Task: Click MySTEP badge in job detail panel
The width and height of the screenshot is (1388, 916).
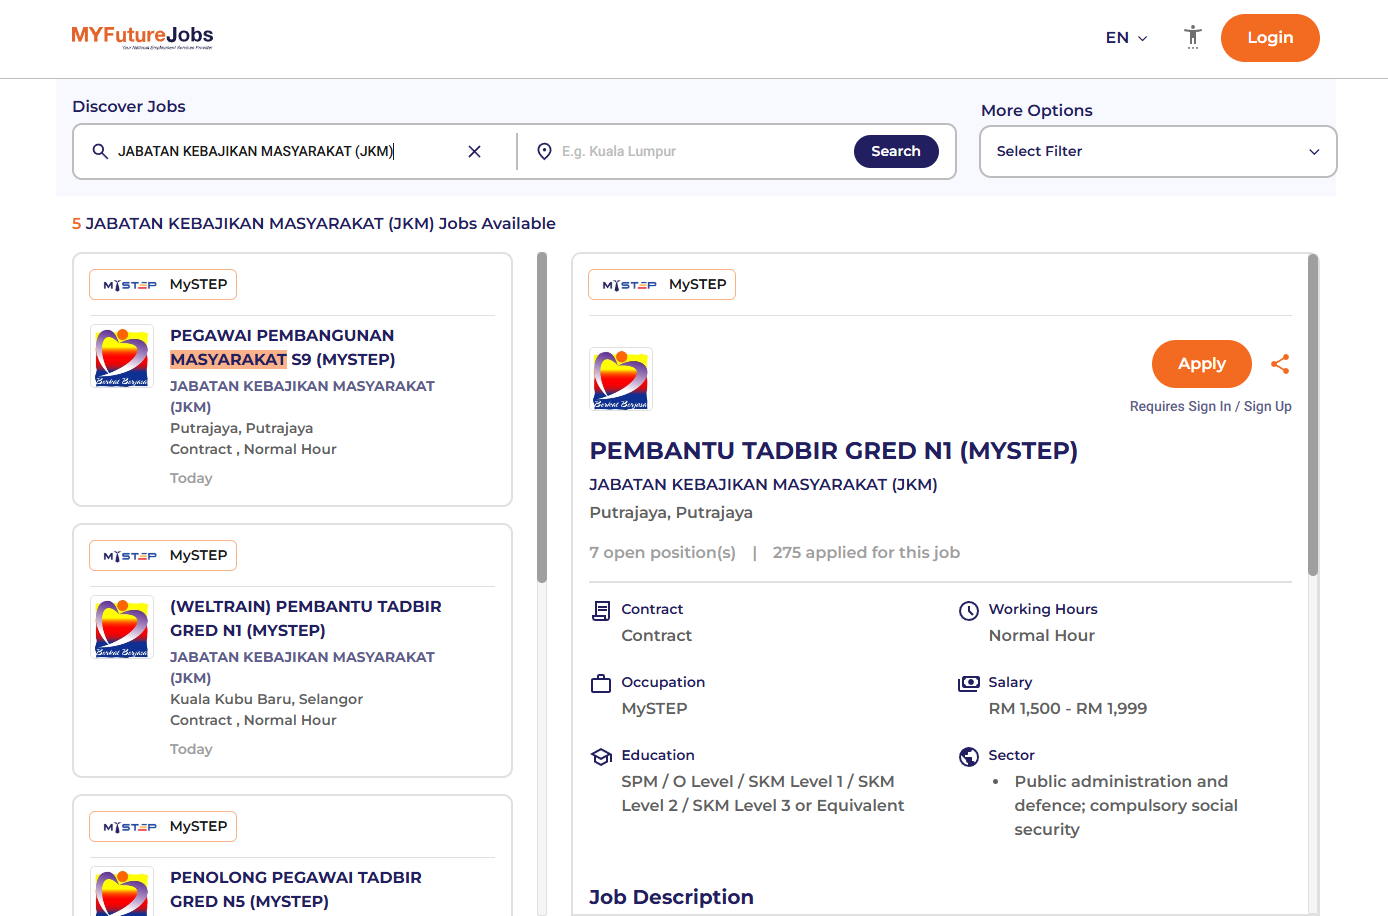Action: 662,285
